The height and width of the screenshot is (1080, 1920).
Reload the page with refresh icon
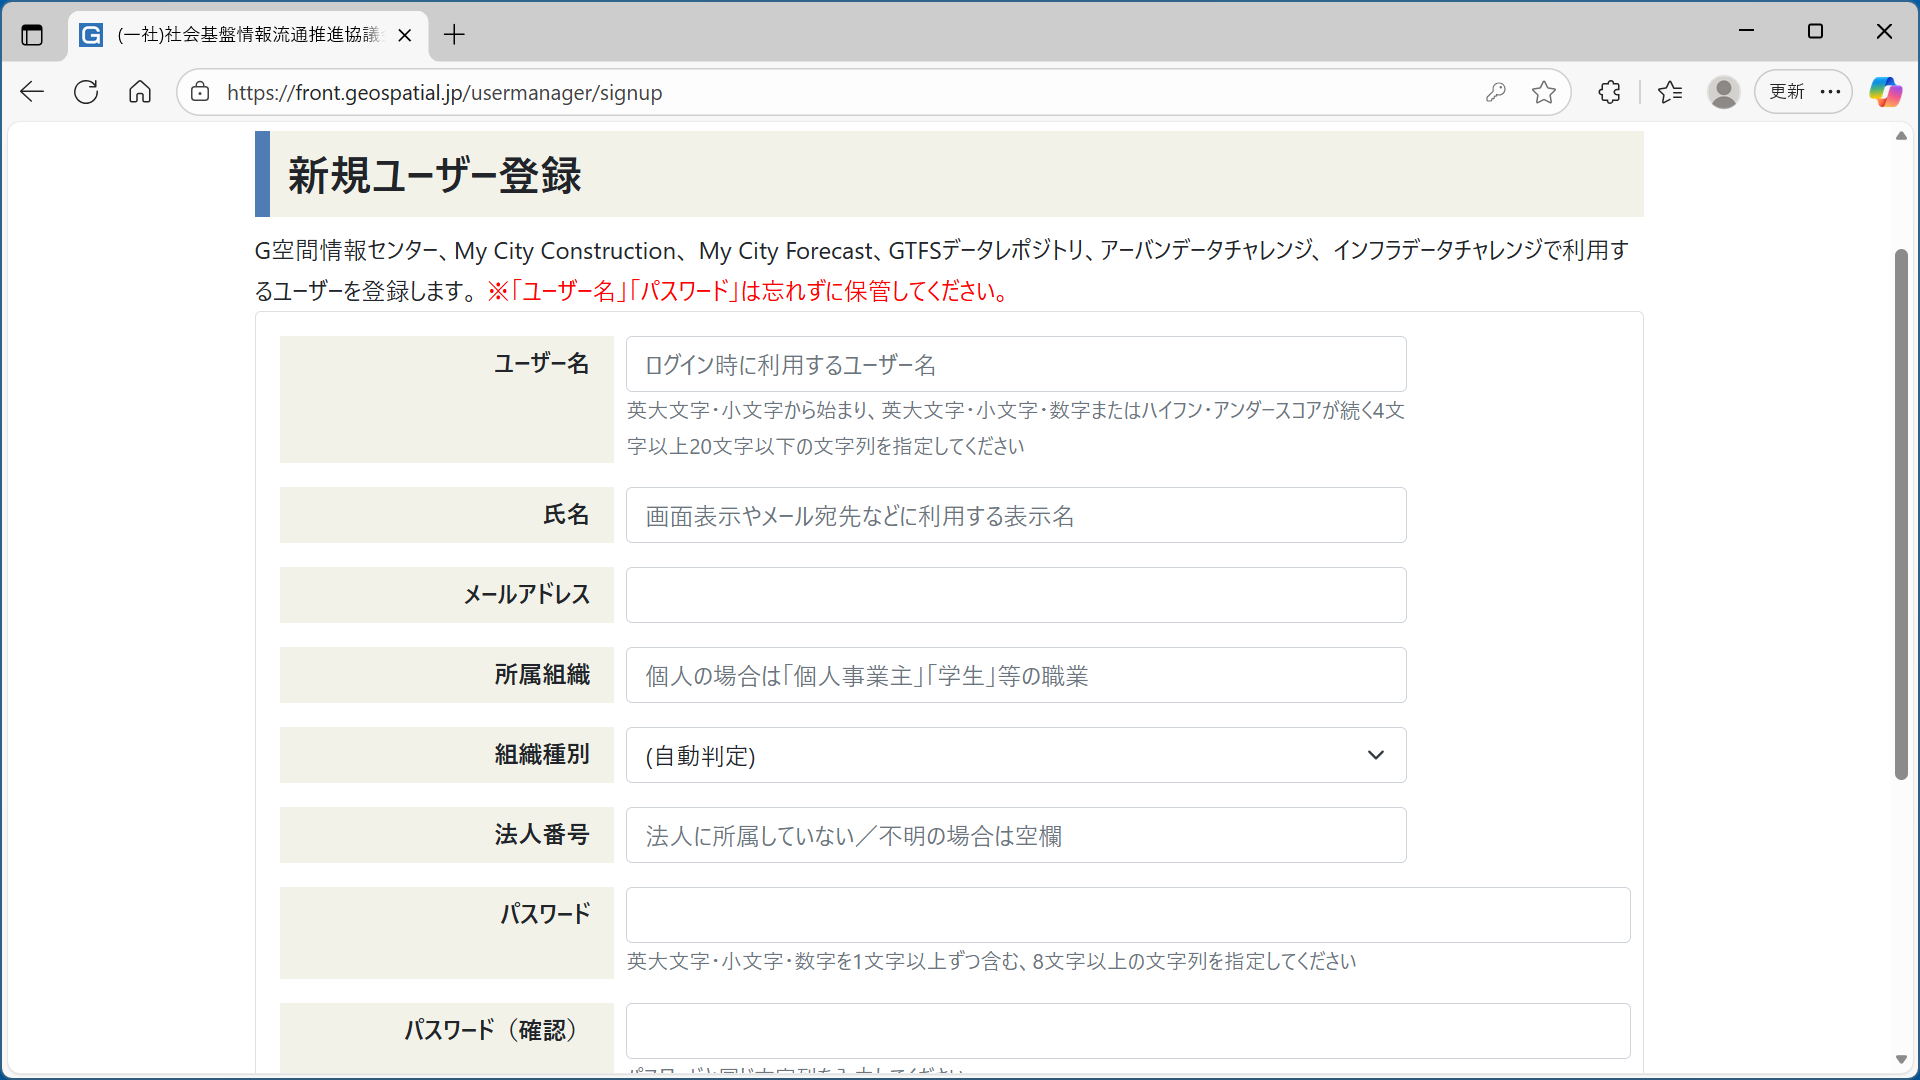(x=86, y=92)
